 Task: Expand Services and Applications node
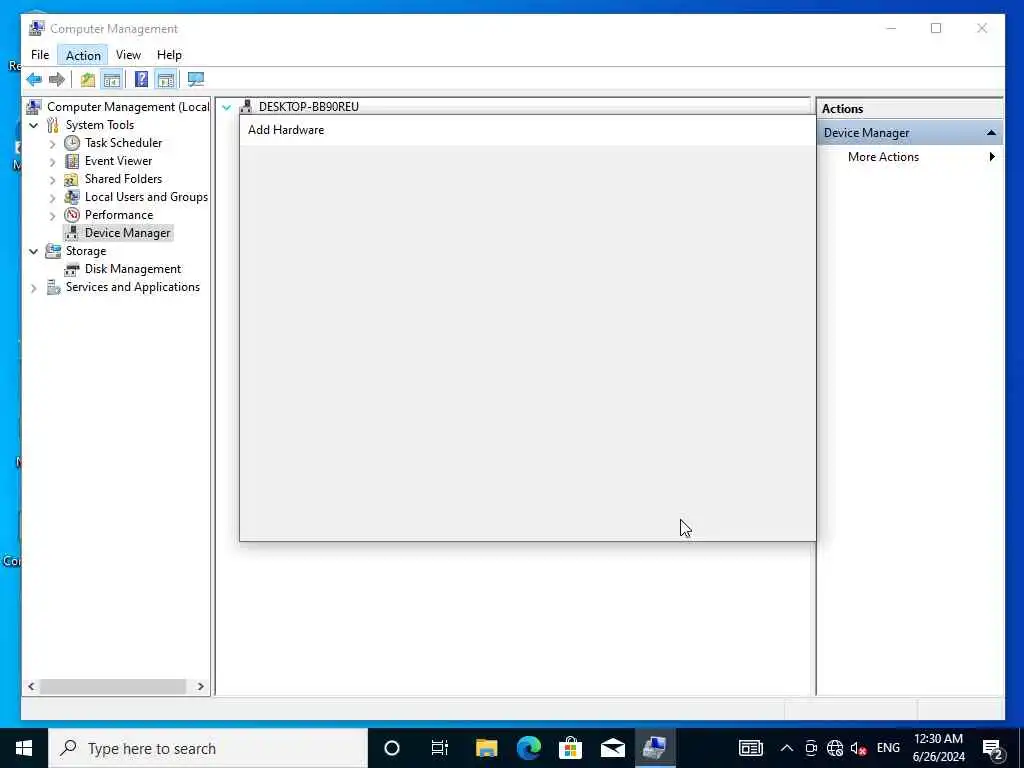34,288
